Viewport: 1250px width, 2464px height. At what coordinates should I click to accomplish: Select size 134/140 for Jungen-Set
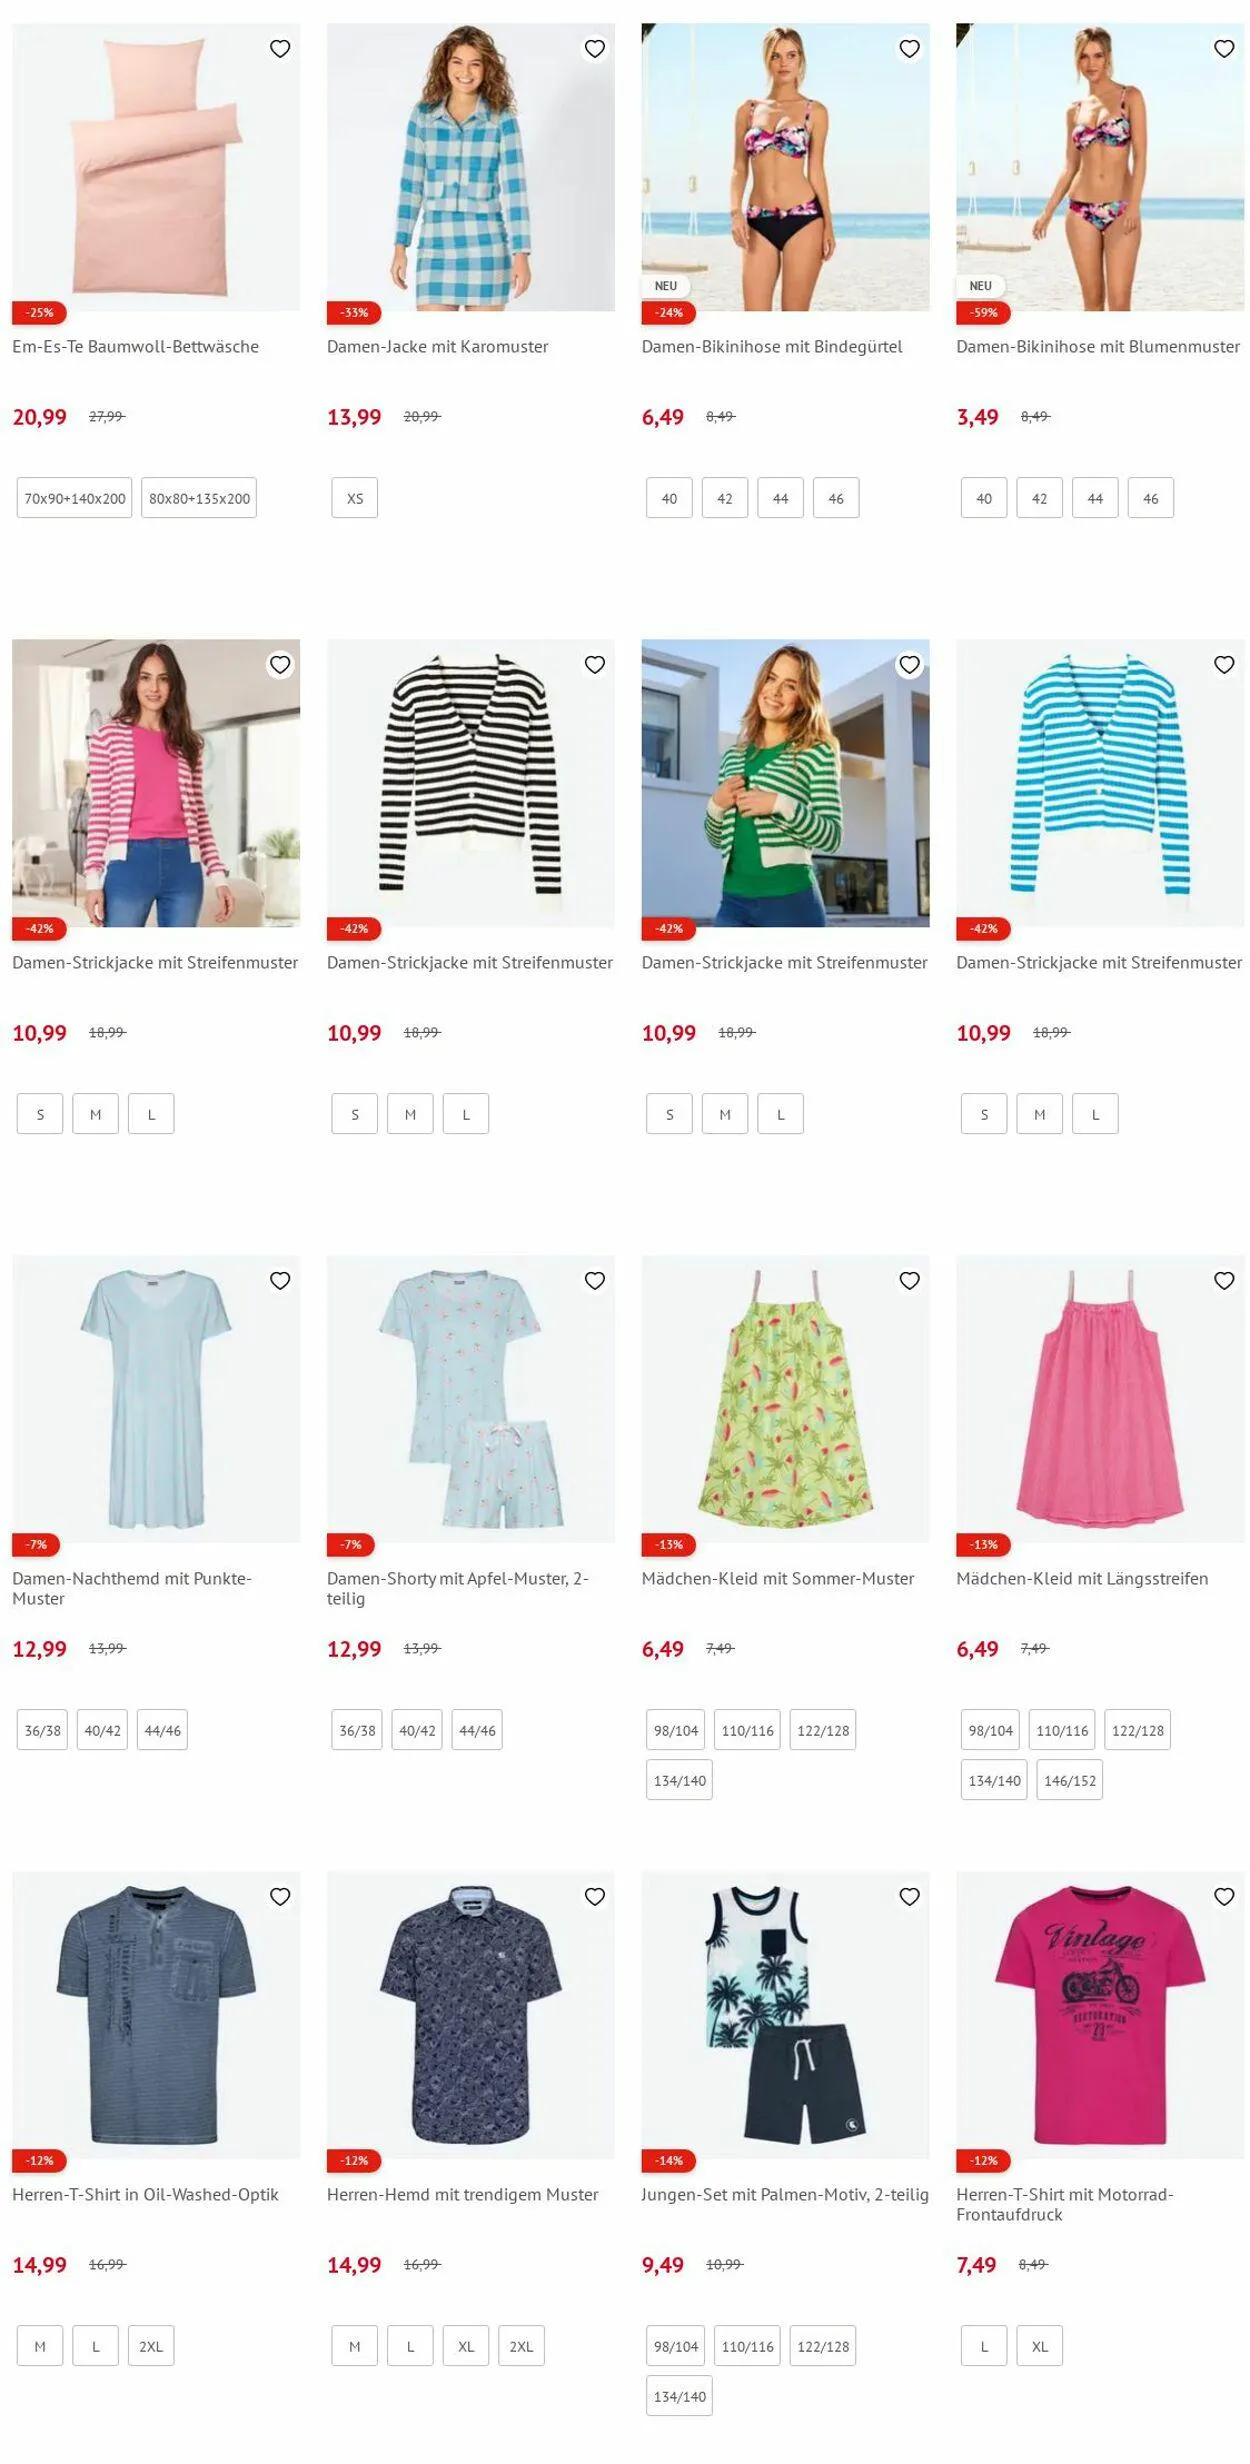(x=680, y=2396)
